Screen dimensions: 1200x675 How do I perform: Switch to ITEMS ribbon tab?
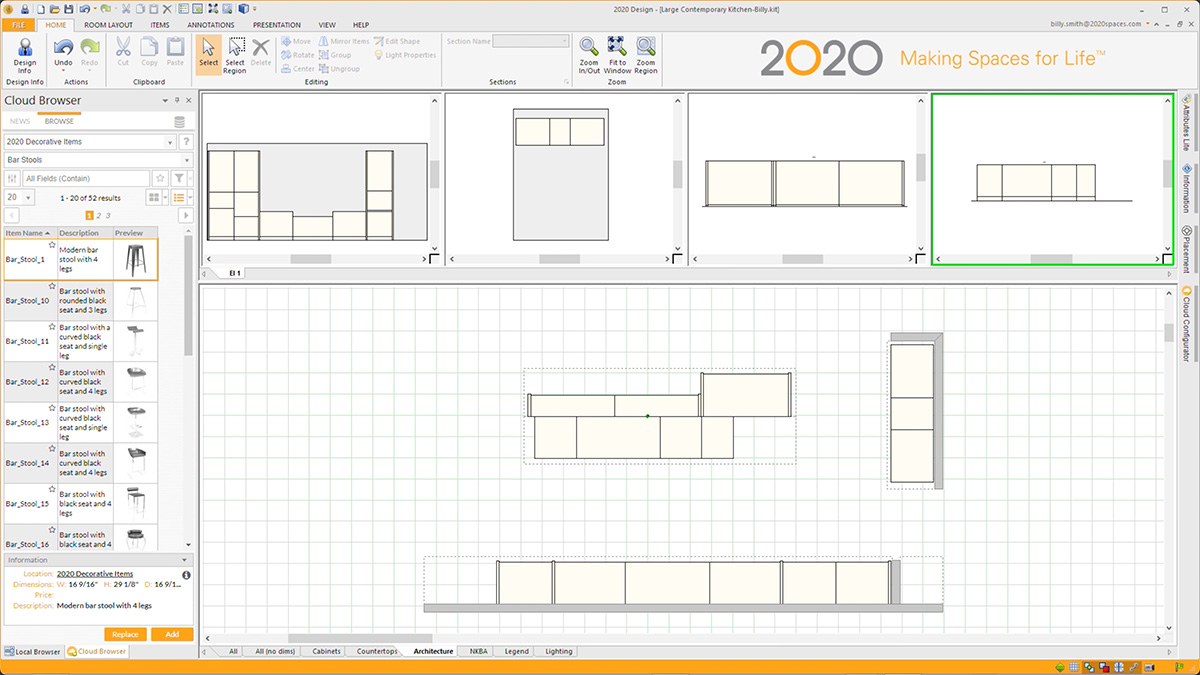pos(160,24)
